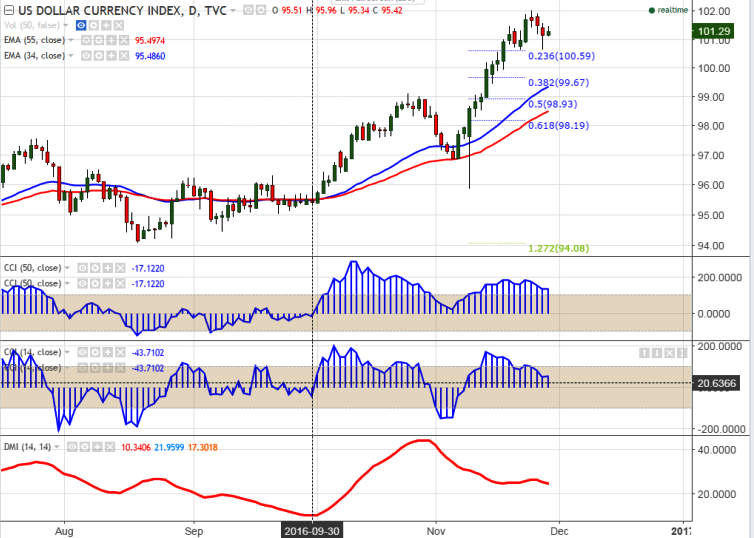Expand the first CCI (14, close) dropdown arrow
Screen dimensions: 754x538
tap(67, 352)
